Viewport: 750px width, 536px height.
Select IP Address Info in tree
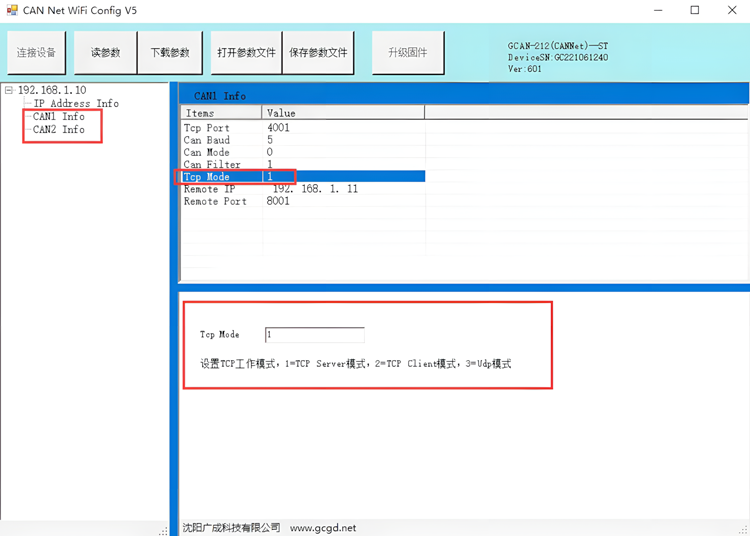(76, 103)
